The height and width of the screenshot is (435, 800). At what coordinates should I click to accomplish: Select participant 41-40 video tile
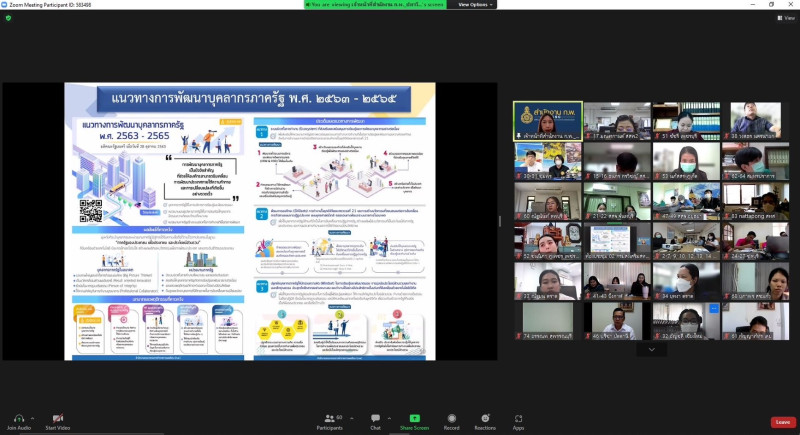[x=617, y=281]
